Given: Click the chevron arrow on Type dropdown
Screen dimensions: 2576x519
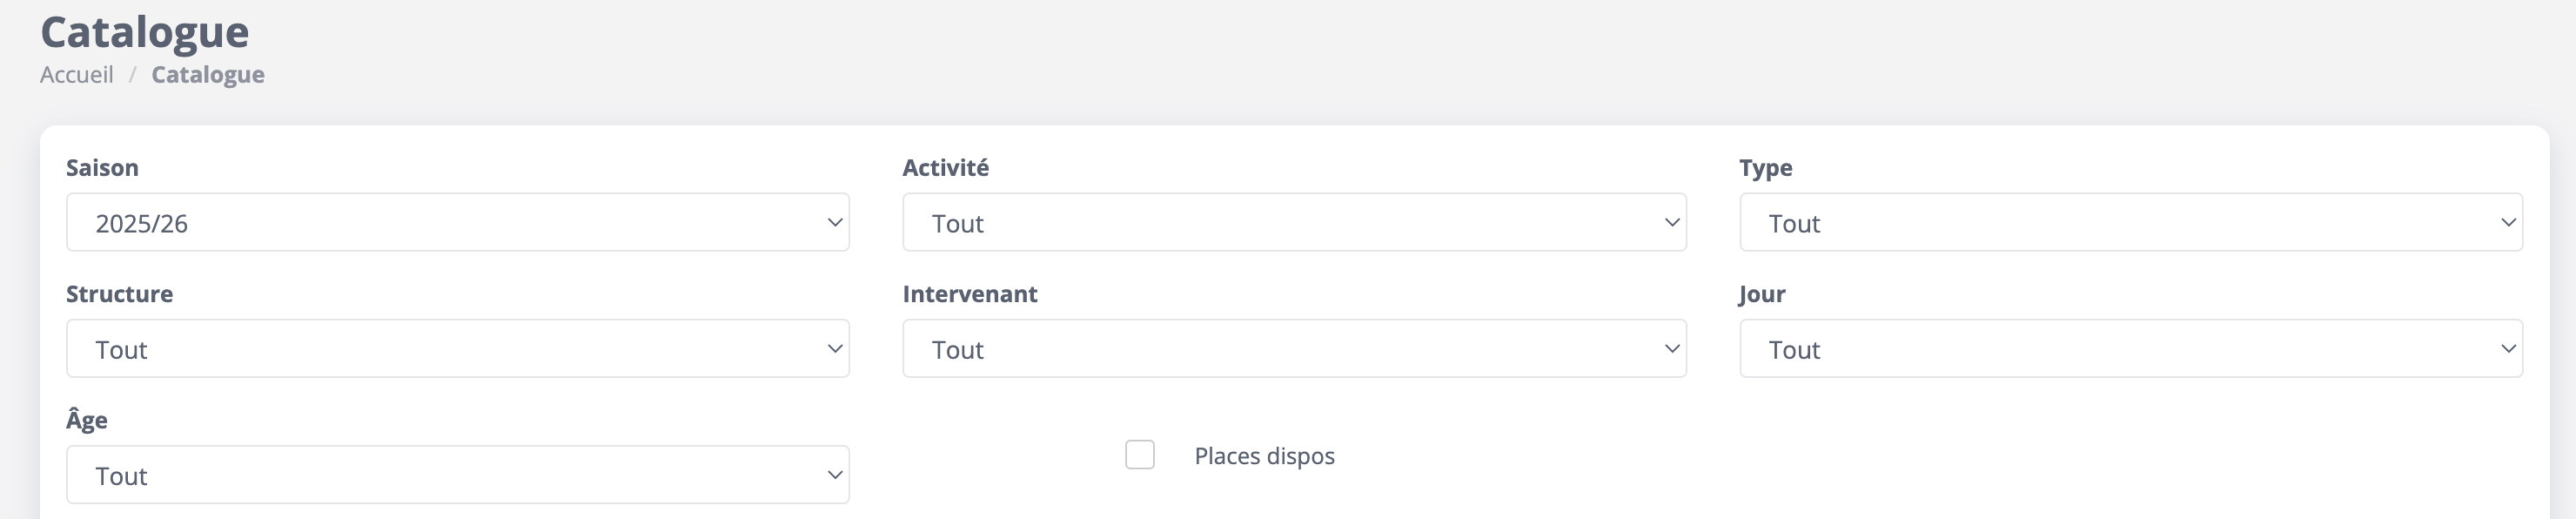Looking at the screenshot, I should [2508, 222].
